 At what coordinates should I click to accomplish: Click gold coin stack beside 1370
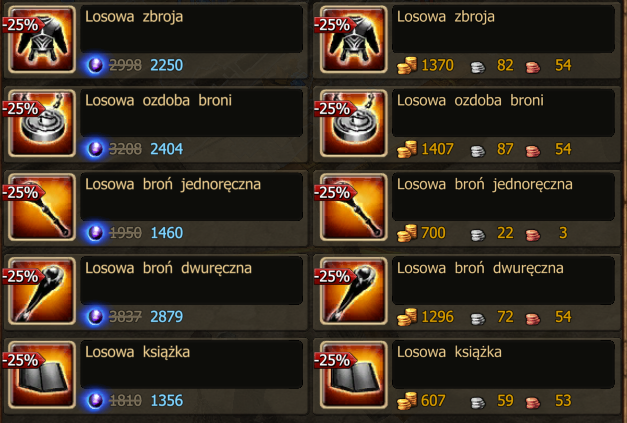[407, 66]
